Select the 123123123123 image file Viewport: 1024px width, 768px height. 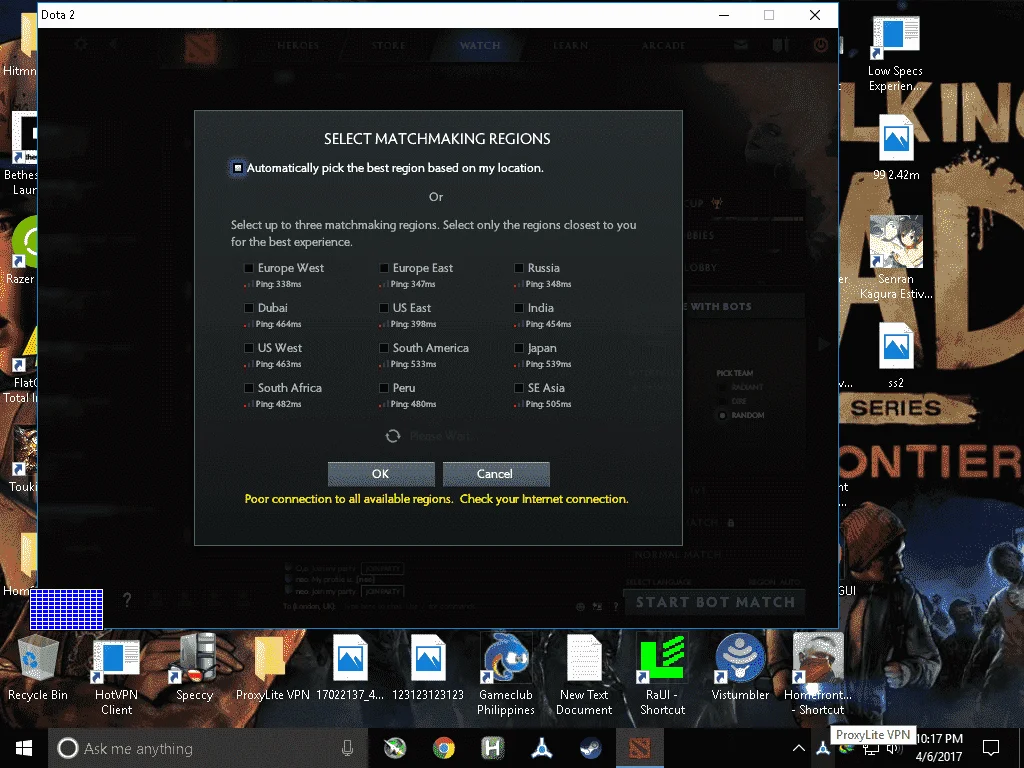click(428, 667)
